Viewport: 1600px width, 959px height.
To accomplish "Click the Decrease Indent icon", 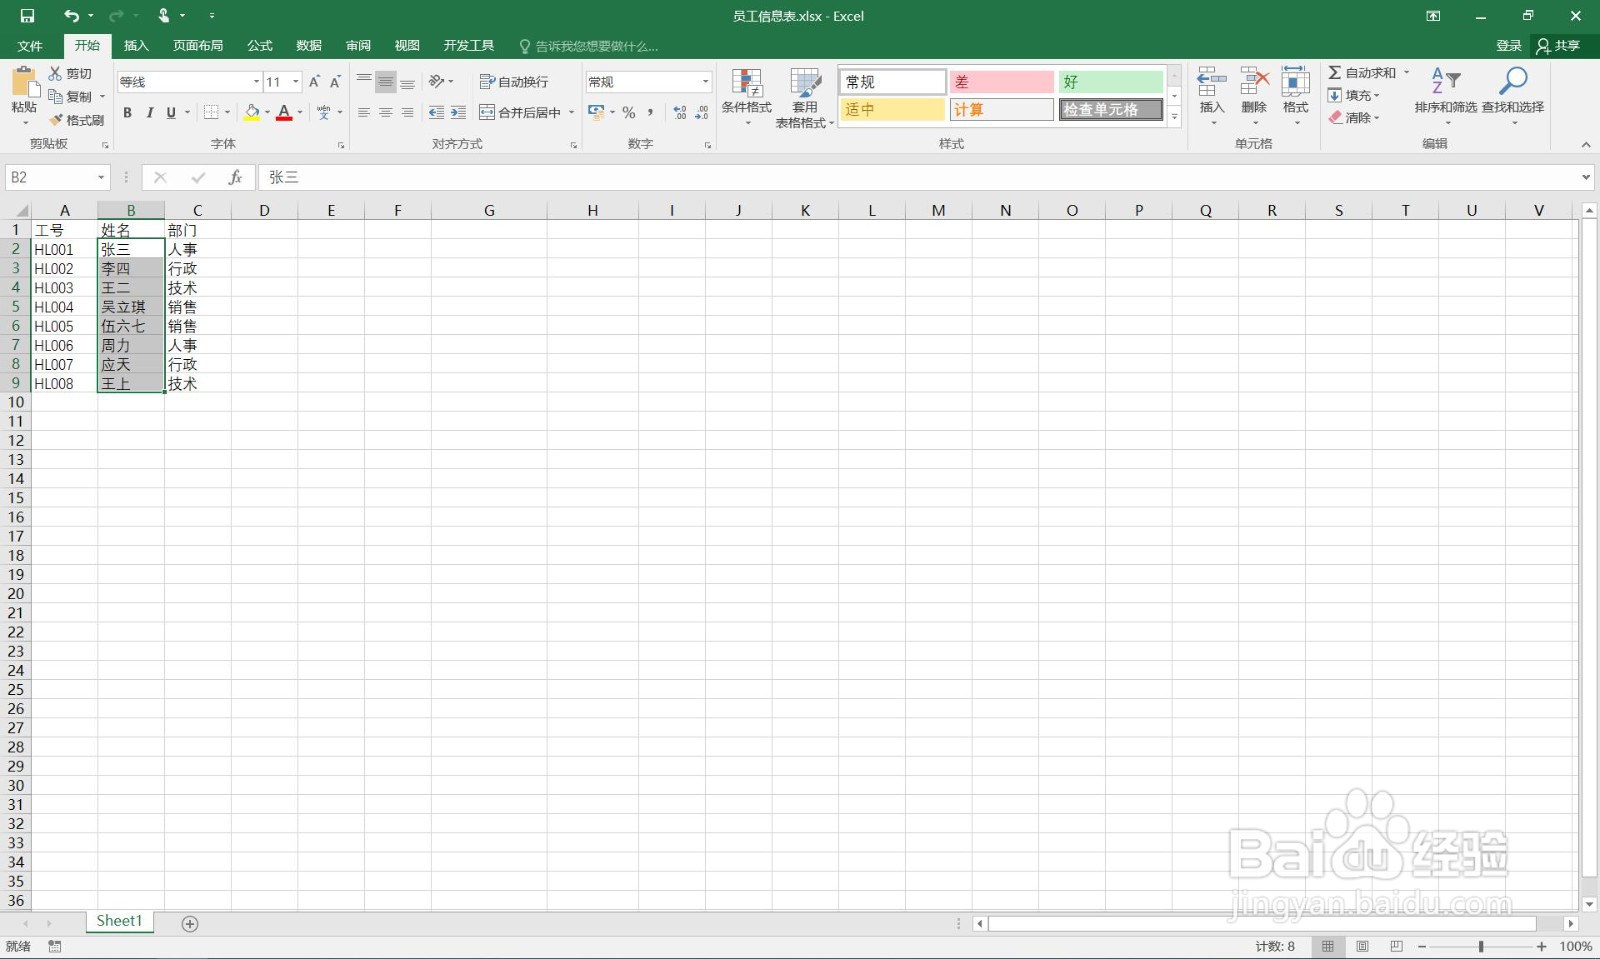I will click(x=437, y=113).
